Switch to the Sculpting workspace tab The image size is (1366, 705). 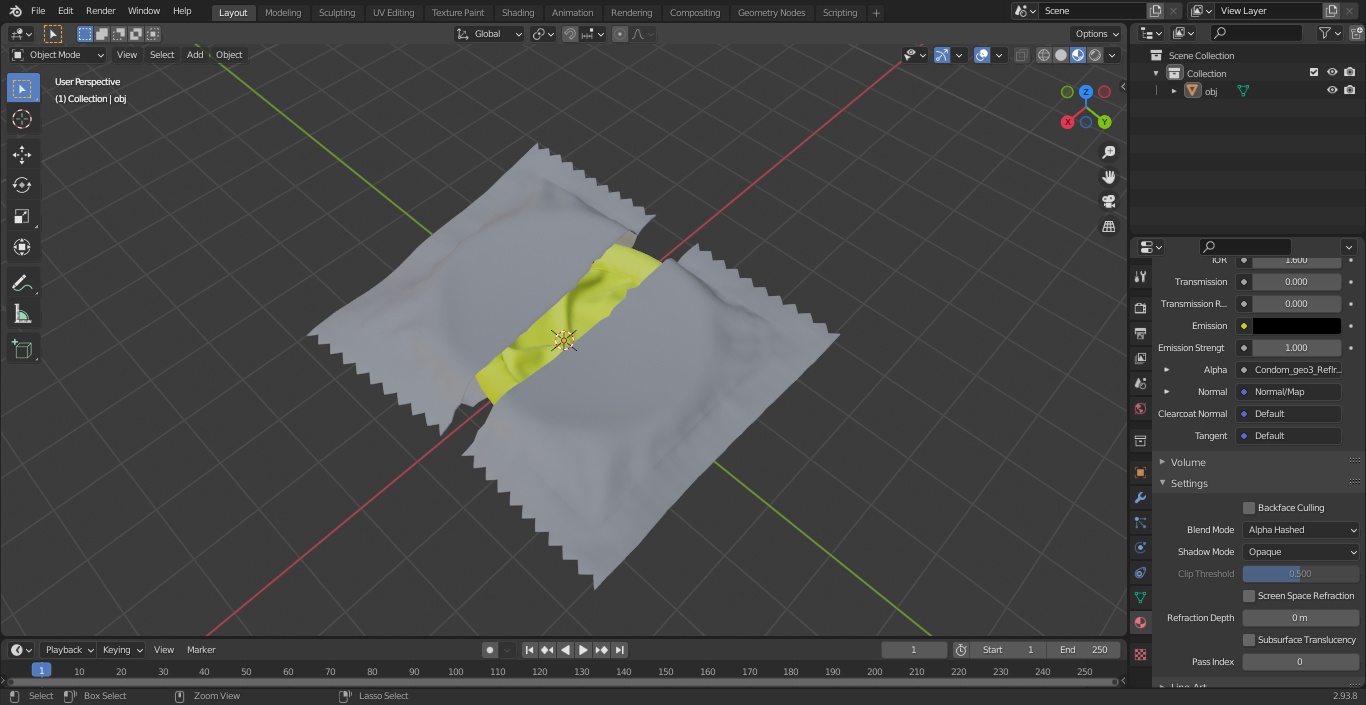[x=337, y=12]
